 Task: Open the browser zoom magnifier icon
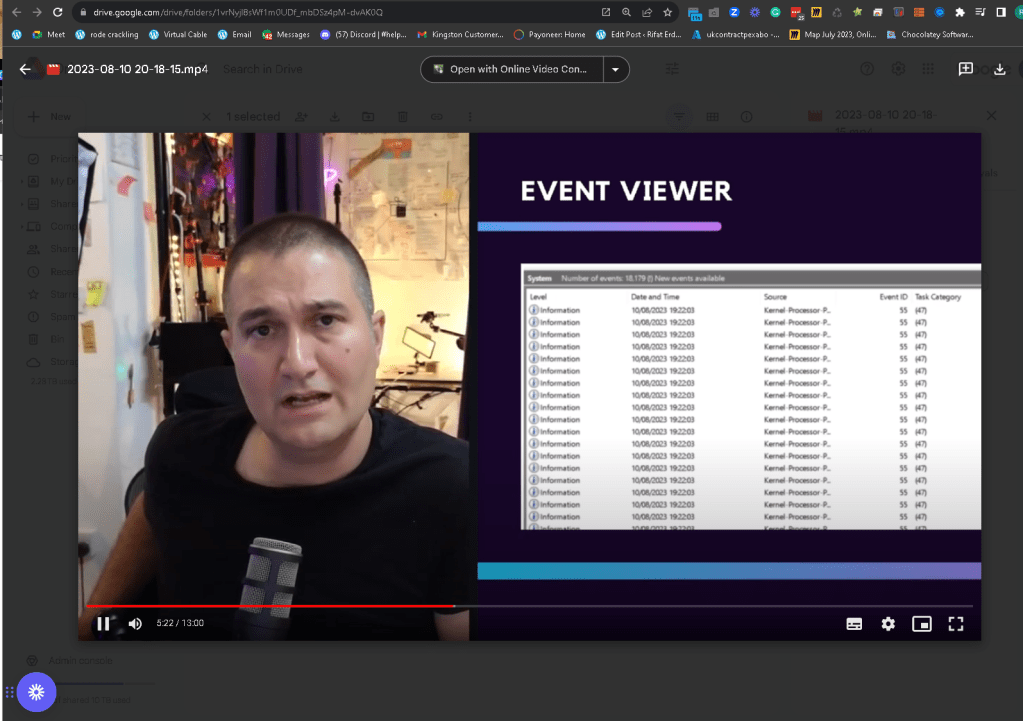pyautogui.click(x=626, y=12)
